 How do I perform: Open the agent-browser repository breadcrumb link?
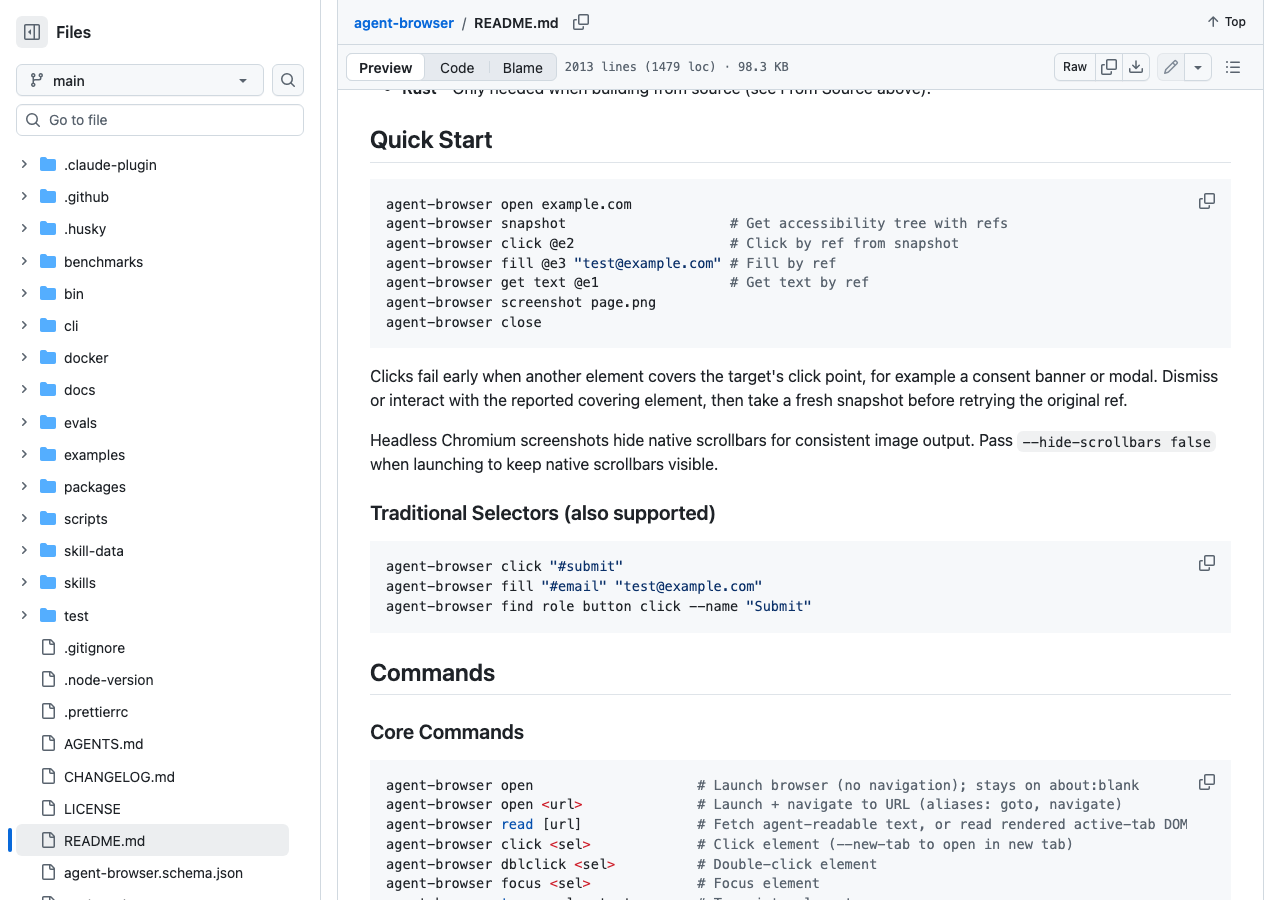(404, 22)
